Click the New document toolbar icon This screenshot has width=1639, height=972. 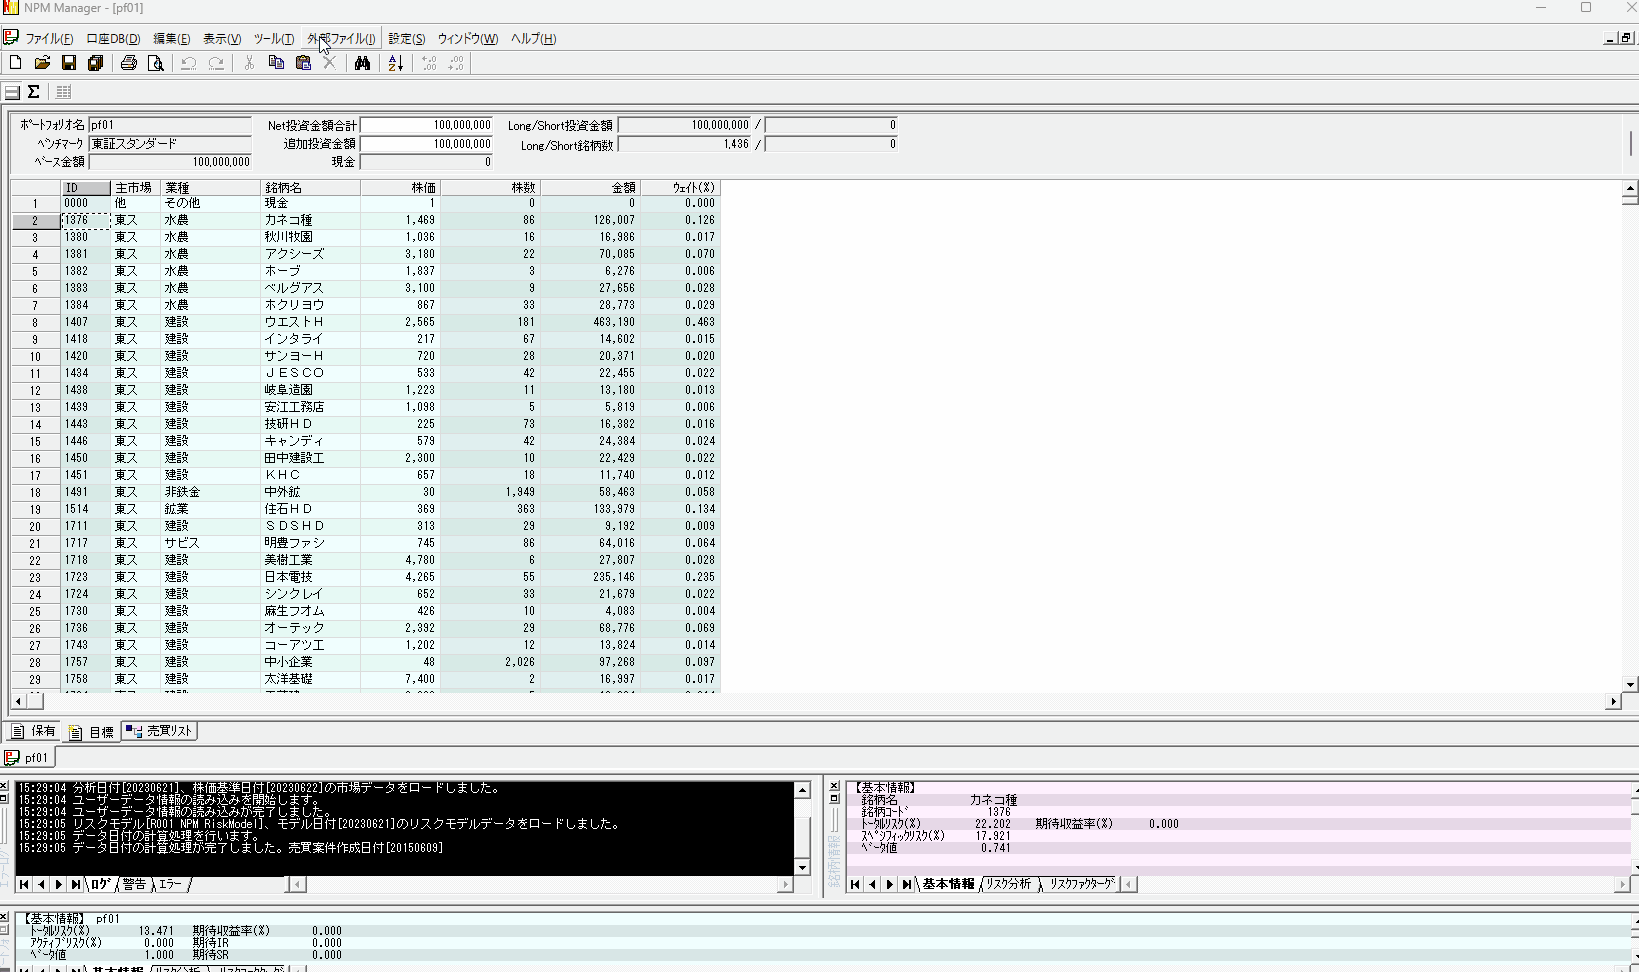click(x=15, y=63)
